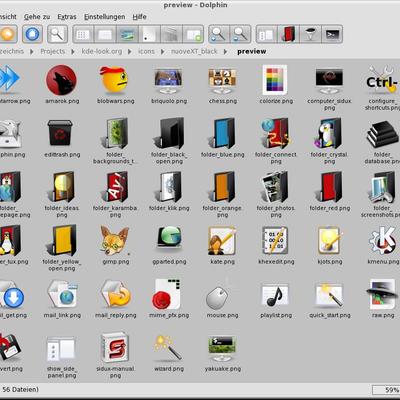Open the Gehe zu menu
The height and width of the screenshot is (400, 400).
click(37, 17)
